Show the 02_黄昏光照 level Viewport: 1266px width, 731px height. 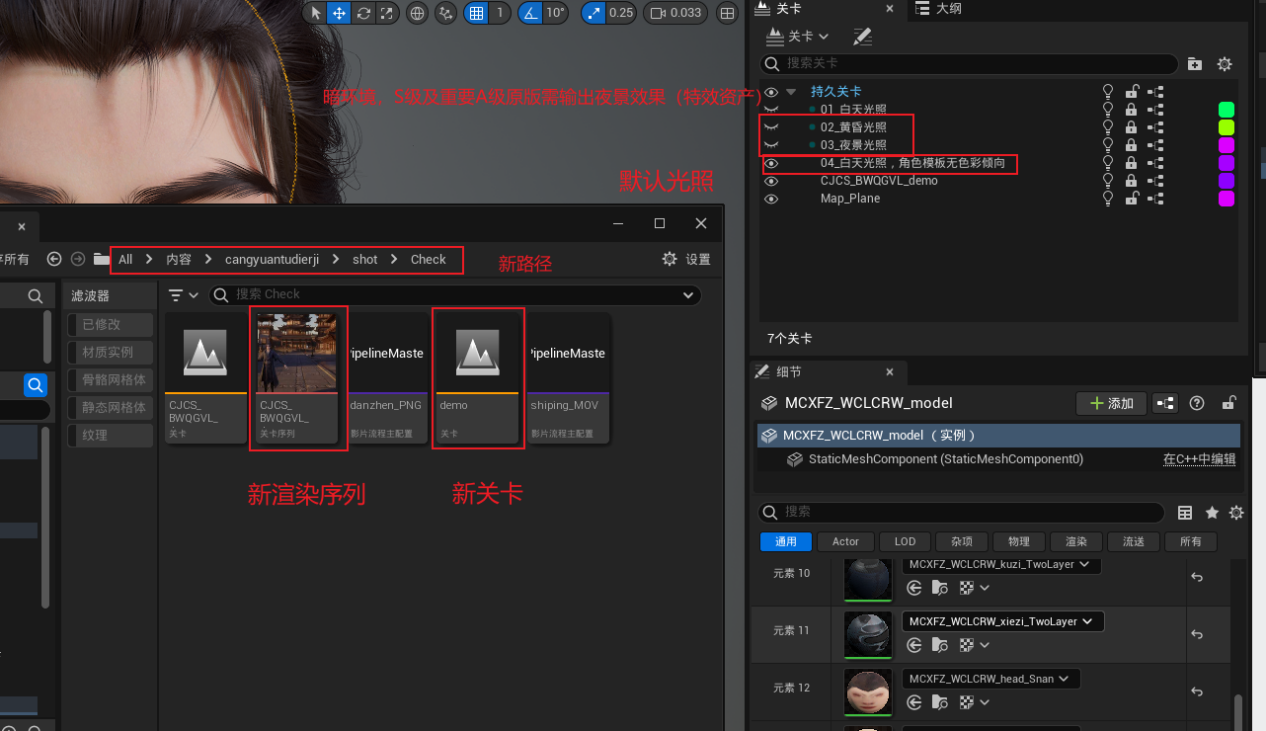click(x=771, y=127)
